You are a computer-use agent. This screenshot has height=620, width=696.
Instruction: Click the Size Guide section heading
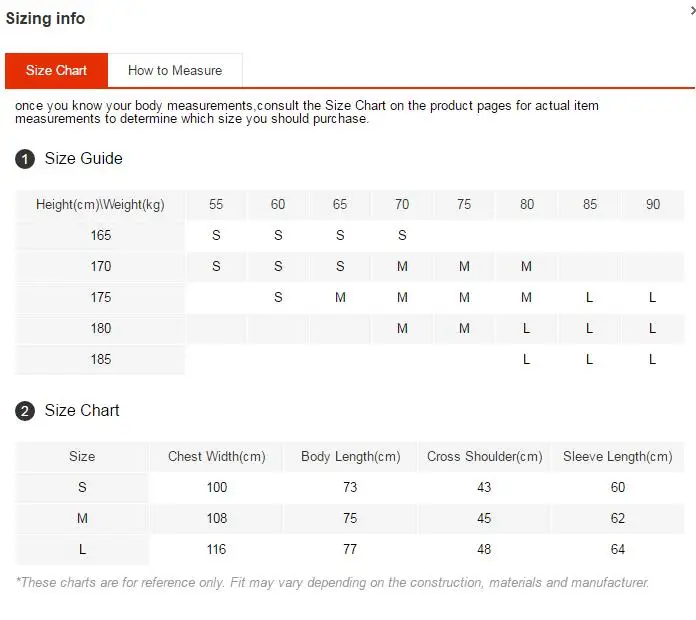[x=83, y=158]
